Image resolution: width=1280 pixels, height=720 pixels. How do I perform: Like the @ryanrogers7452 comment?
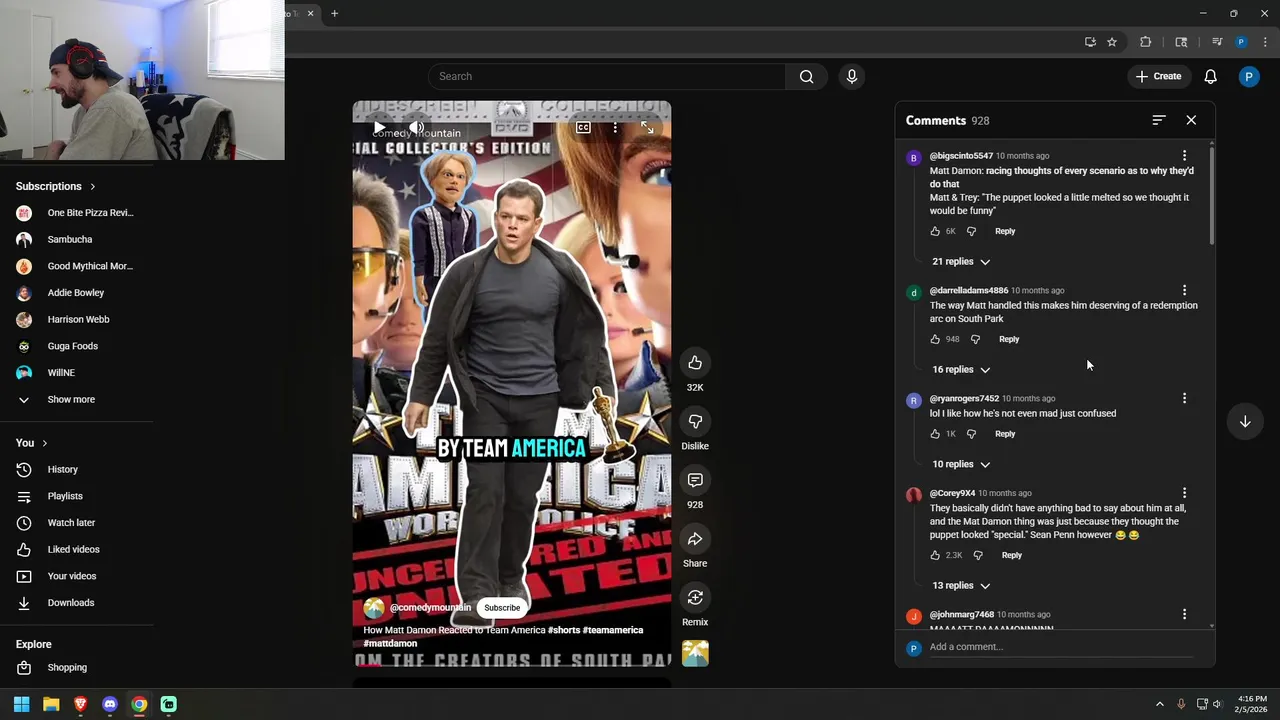pos(935,434)
